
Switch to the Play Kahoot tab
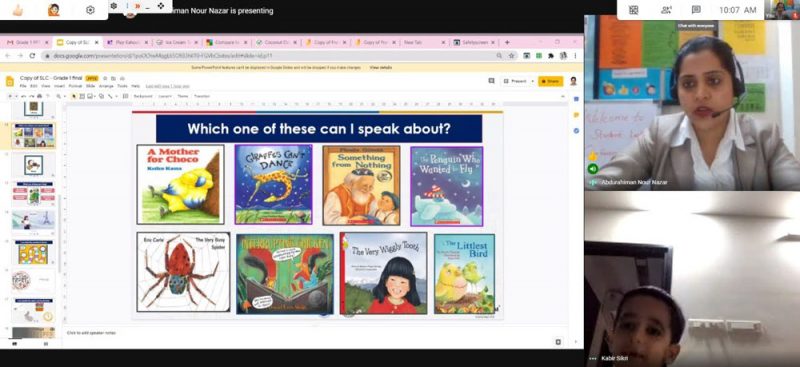pyautogui.click(x=128, y=42)
